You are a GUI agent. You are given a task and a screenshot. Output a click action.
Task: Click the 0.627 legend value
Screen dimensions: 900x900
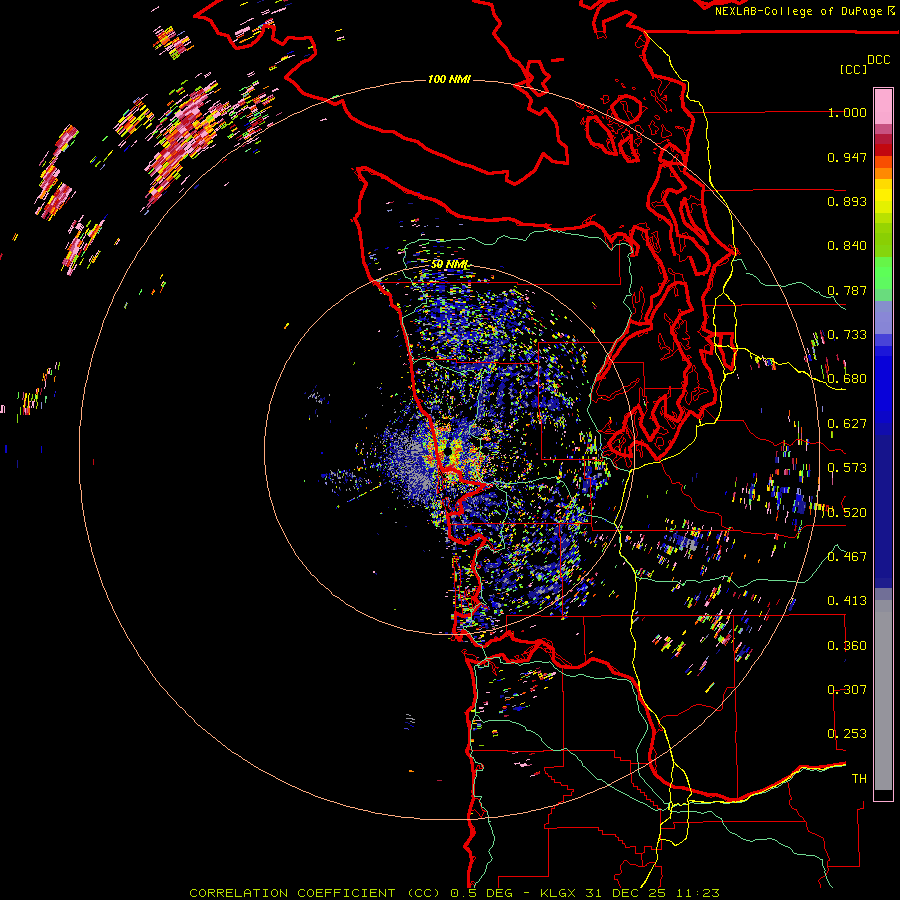point(847,424)
